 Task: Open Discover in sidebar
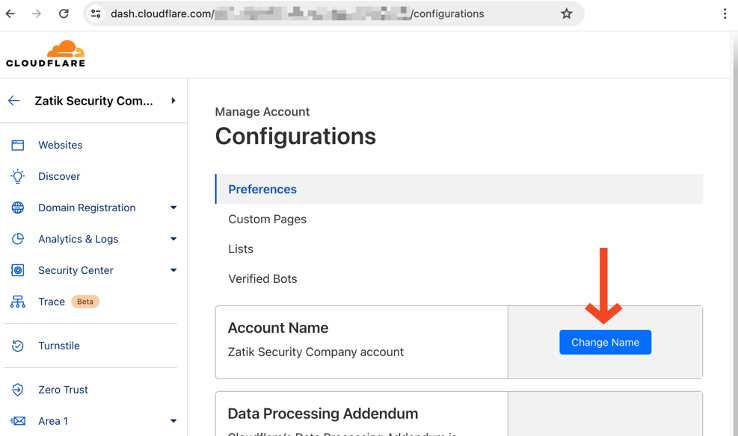(x=59, y=176)
